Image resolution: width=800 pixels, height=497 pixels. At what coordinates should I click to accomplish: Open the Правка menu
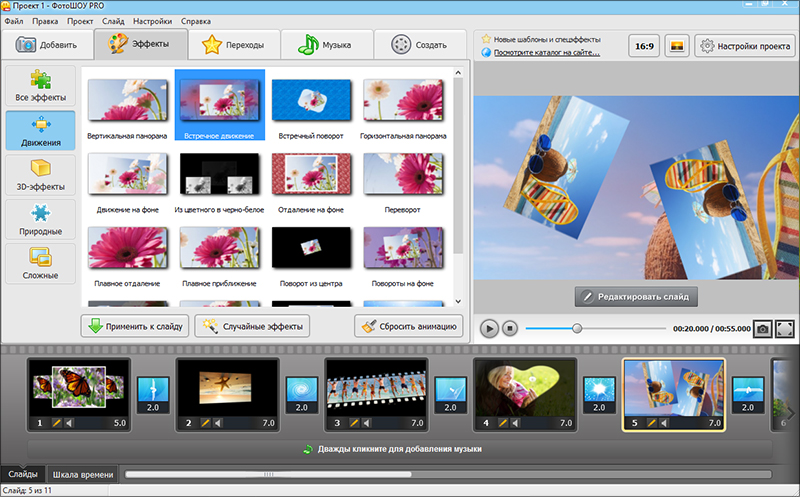(45, 21)
